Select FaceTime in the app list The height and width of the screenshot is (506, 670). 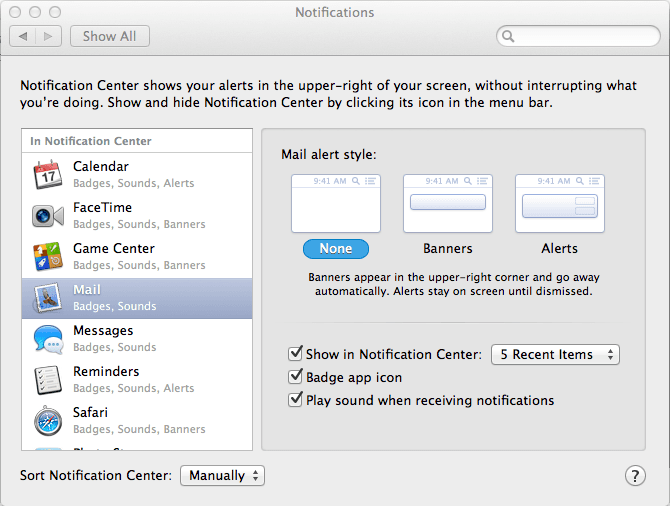pyautogui.click(x=137, y=215)
